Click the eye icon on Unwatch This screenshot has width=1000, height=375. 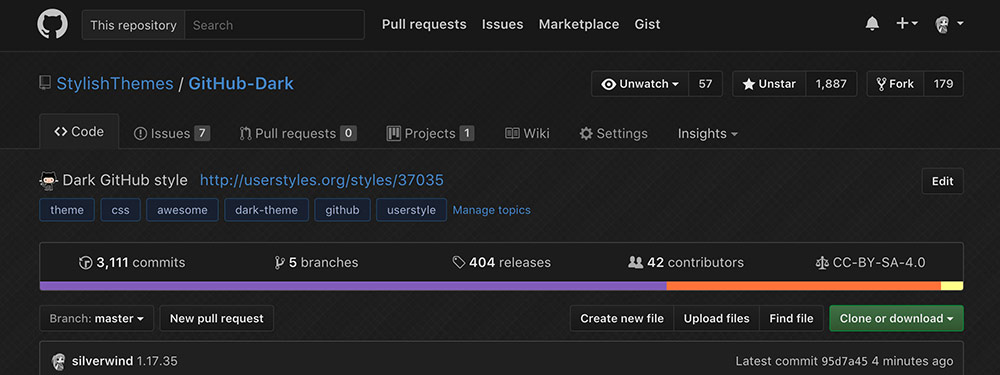tap(609, 84)
